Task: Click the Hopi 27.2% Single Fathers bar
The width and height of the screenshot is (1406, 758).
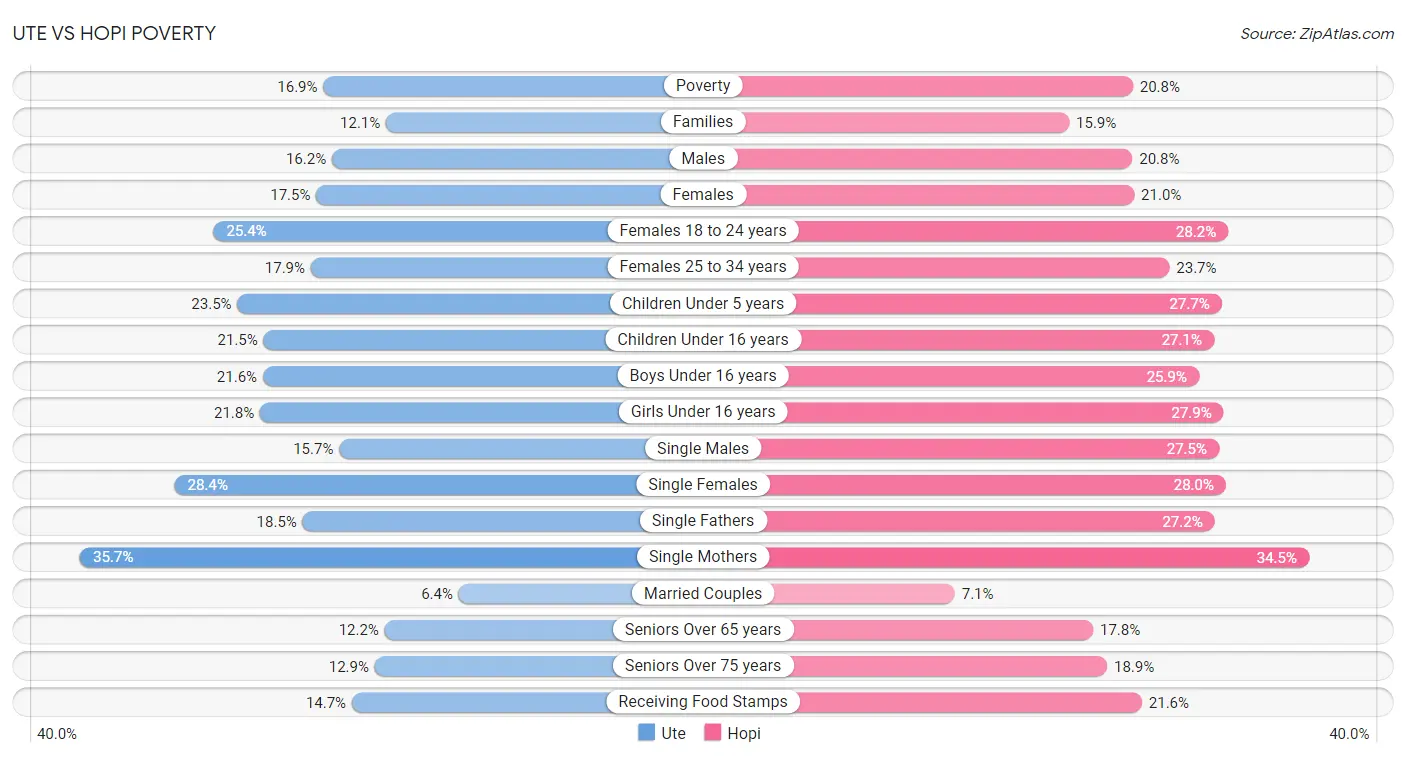Action: pyautogui.click(x=960, y=521)
